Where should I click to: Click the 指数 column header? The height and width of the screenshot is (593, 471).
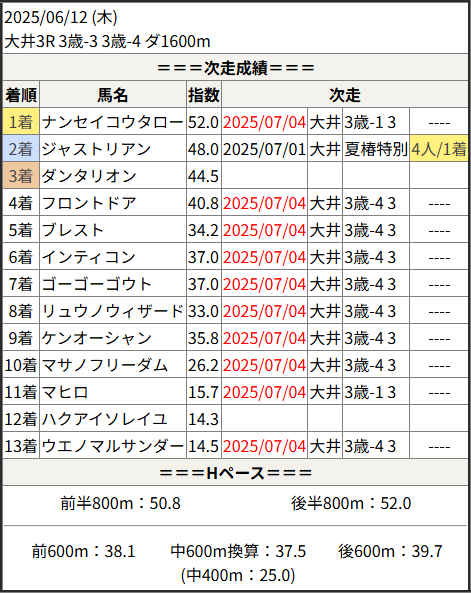pyautogui.click(x=204, y=95)
